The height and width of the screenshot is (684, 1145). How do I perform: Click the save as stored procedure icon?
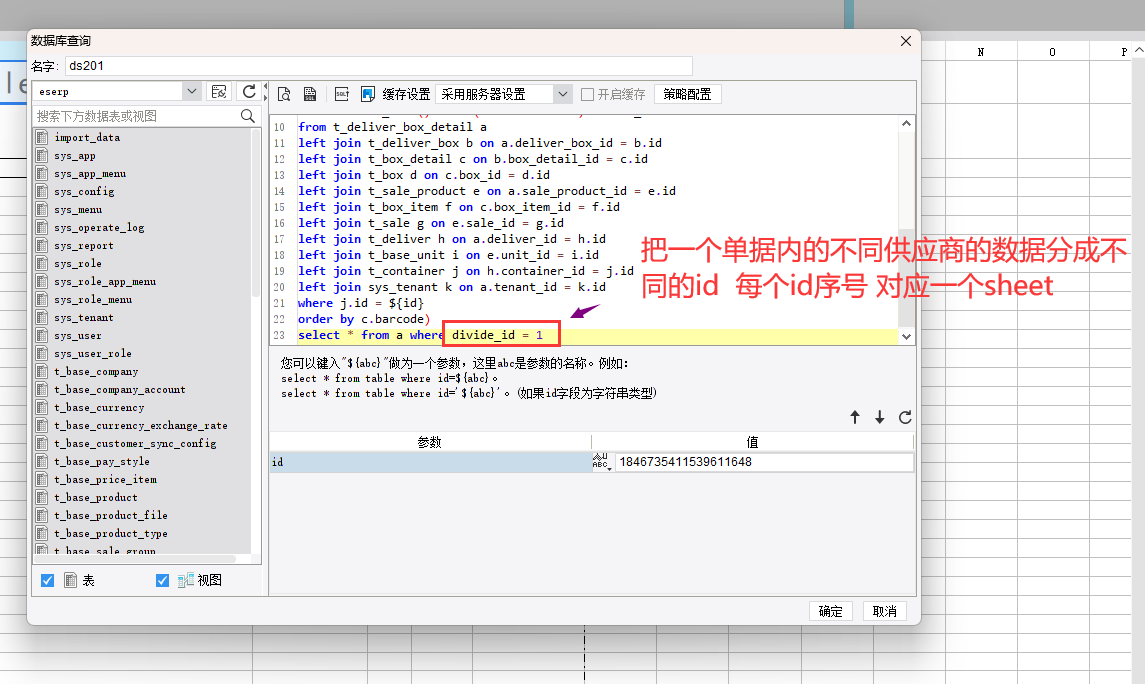310,94
